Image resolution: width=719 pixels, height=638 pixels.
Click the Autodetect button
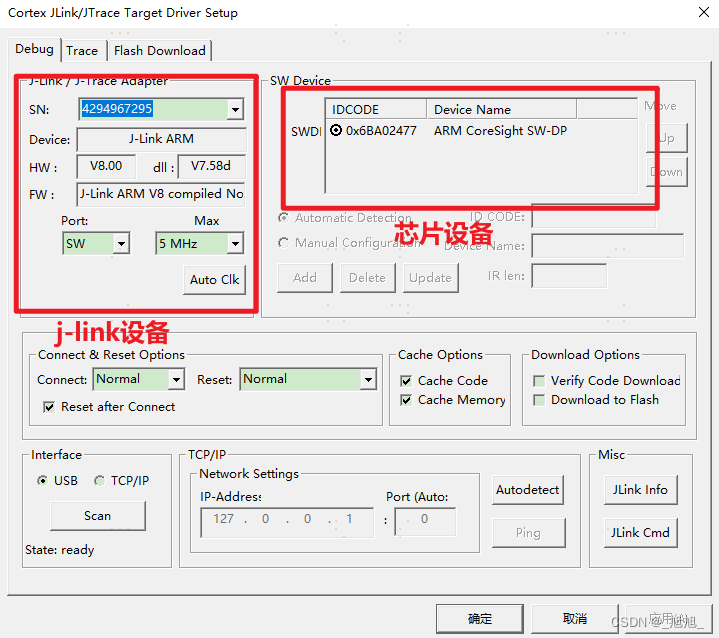point(528,490)
